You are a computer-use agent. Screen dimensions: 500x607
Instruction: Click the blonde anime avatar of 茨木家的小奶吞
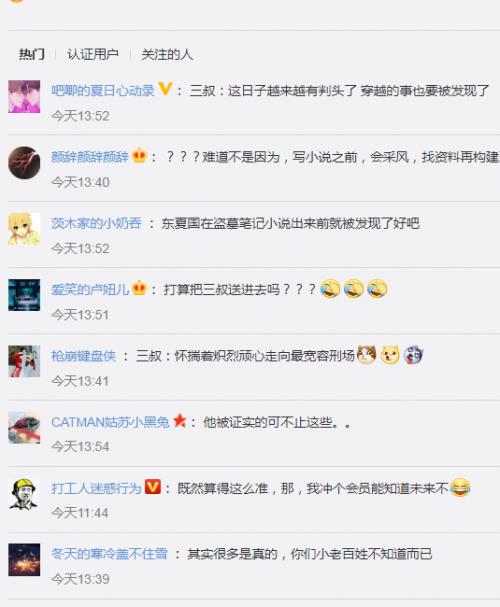click(x=24, y=229)
